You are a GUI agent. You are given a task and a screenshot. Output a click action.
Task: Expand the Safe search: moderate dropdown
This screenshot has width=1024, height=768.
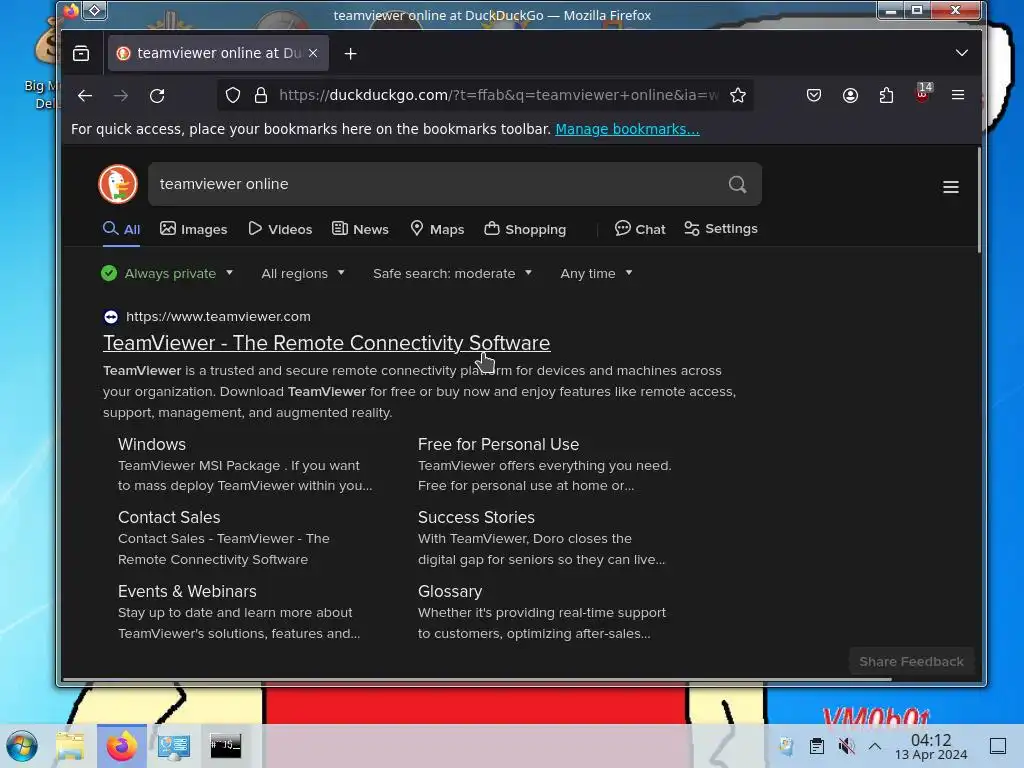pyautogui.click(x=452, y=274)
